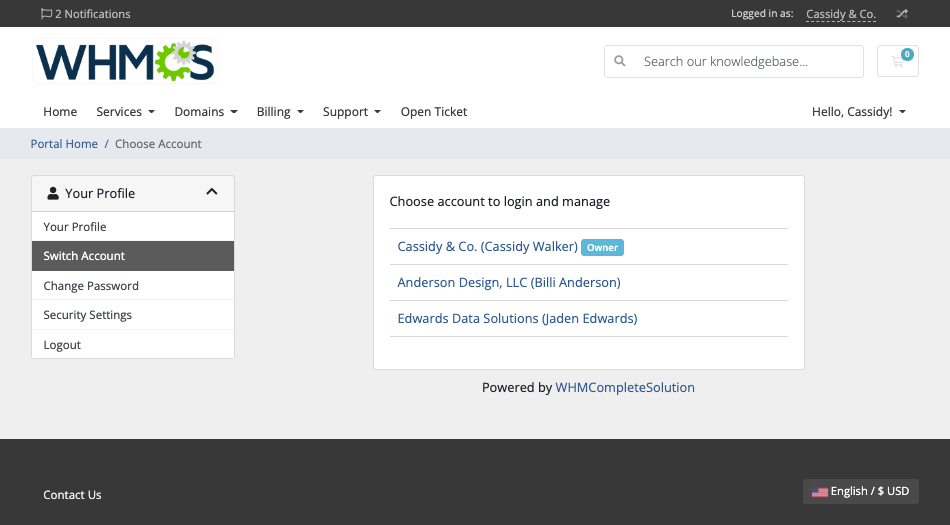Click the Your Profile person icon
This screenshot has height=525, width=950.
pos(53,193)
